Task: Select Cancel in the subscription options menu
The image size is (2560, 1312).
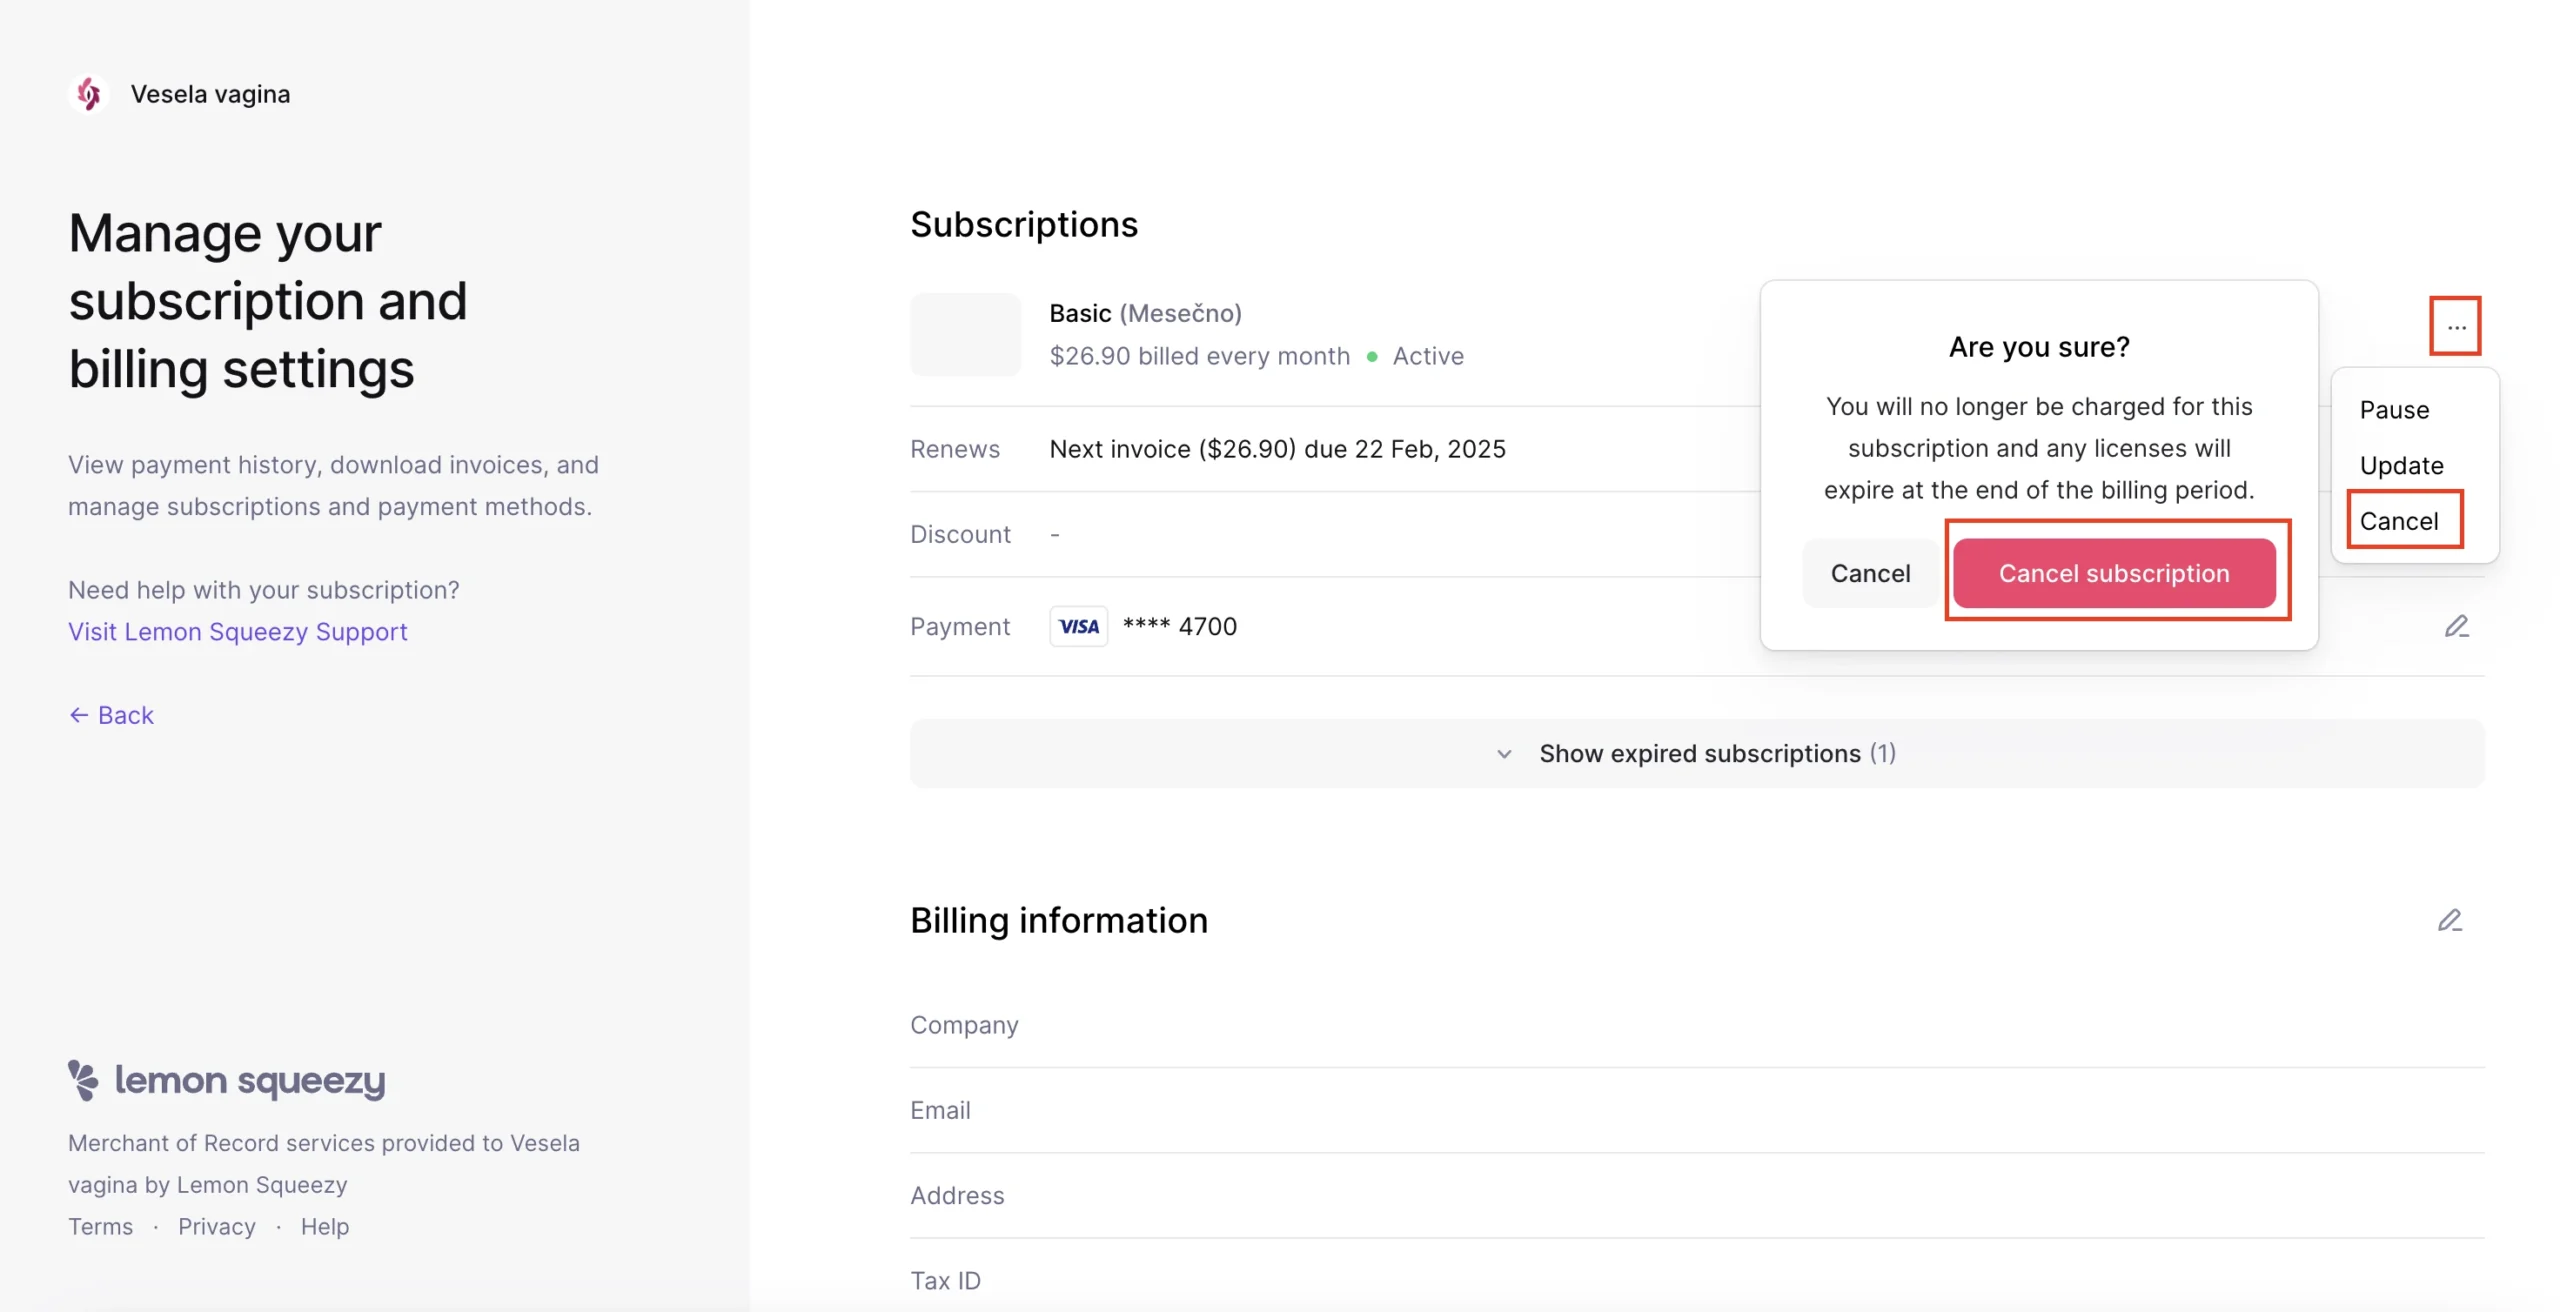Action: click(2399, 520)
